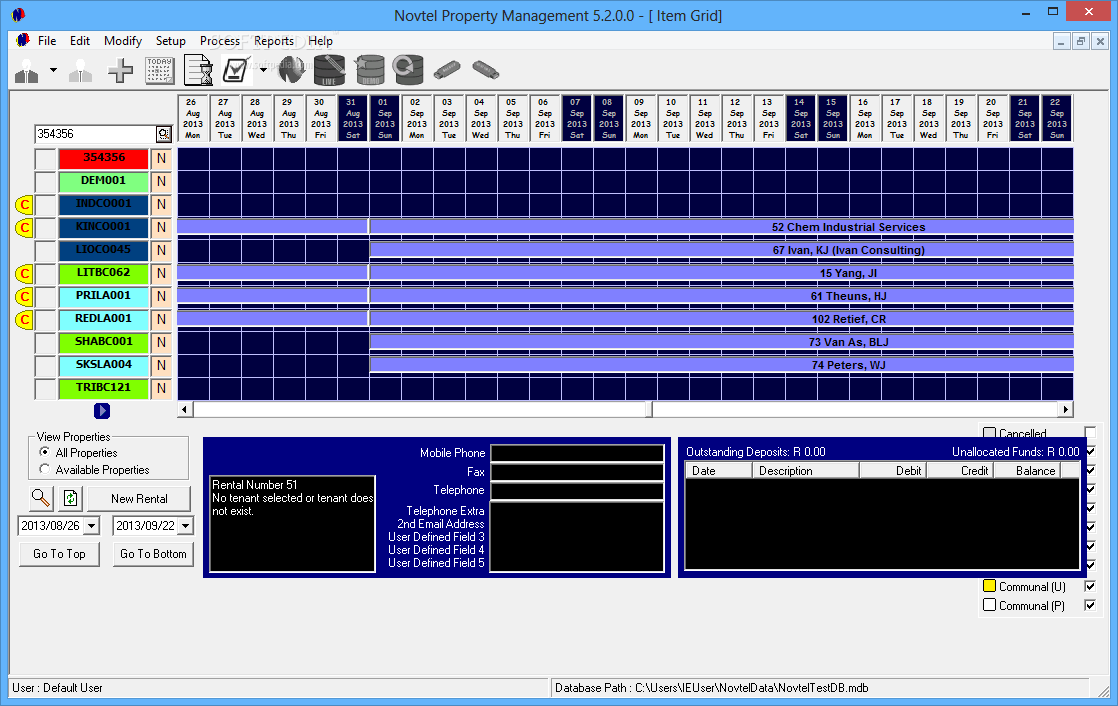This screenshot has height=706, width=1118.
Task: Select the 74 Peters, WJ rental bar
Action: click(x=721, y=365)
